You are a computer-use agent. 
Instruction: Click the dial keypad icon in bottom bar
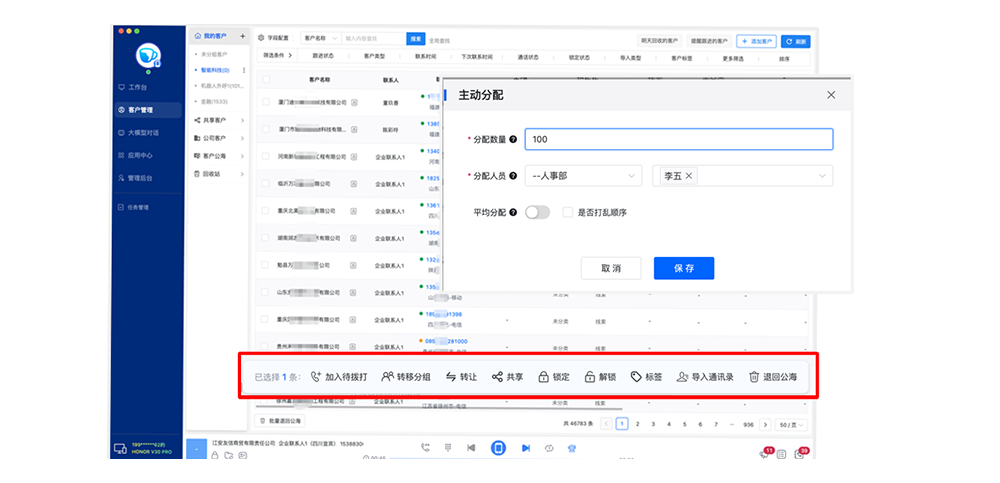[x=448, y=448]
